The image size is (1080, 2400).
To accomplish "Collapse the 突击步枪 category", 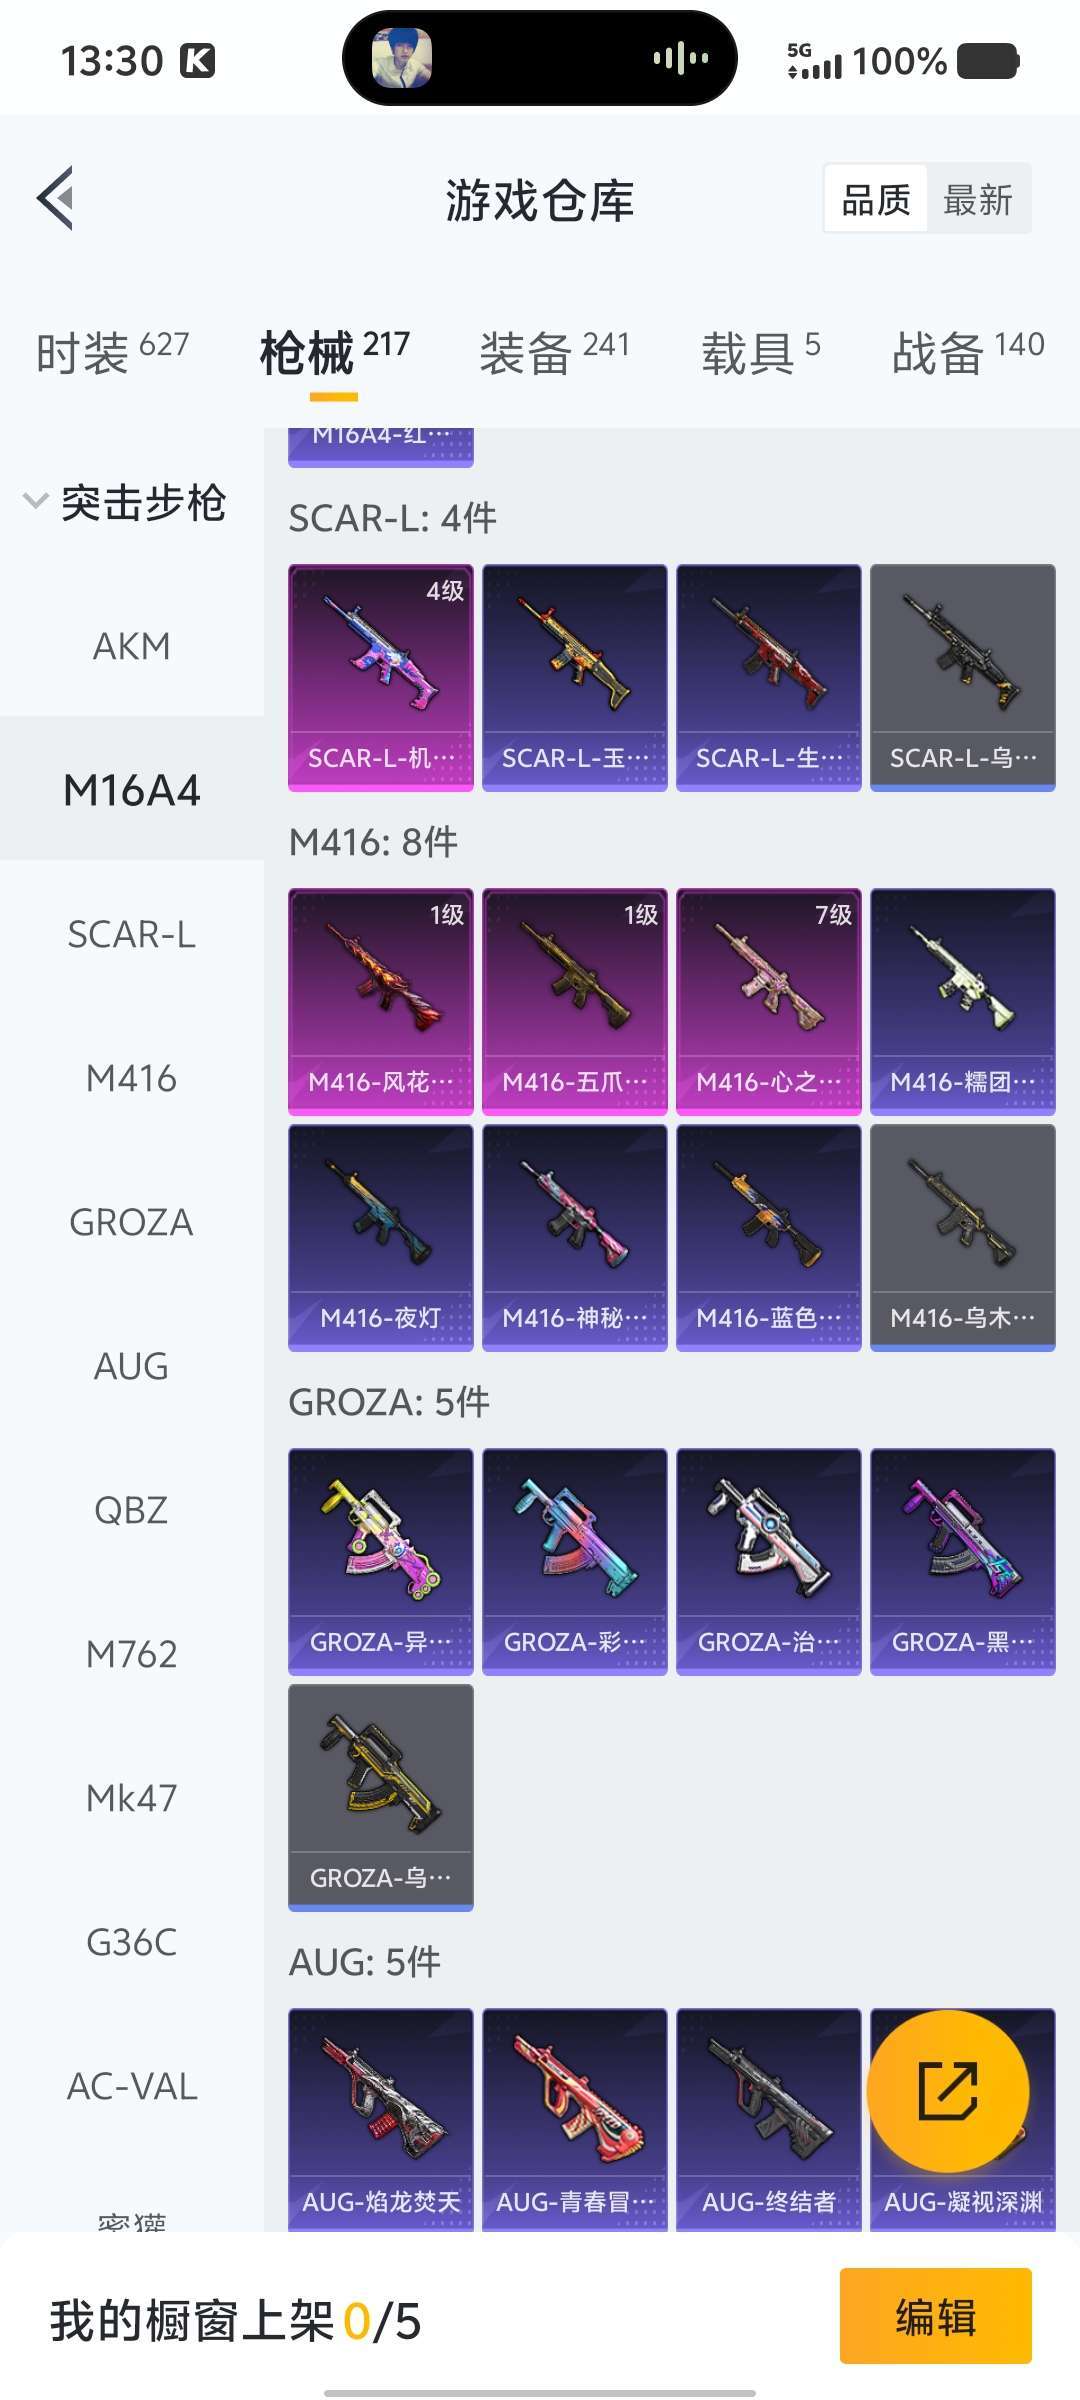I will [x=126, y=502].
